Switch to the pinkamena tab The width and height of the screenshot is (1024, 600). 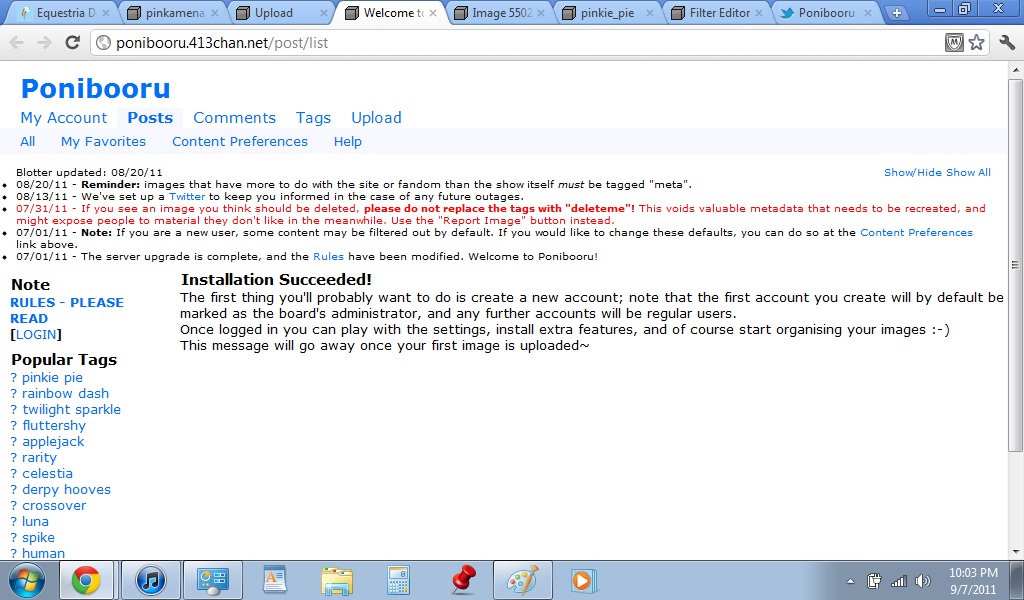pyautogui.click(x=173, y=12)
